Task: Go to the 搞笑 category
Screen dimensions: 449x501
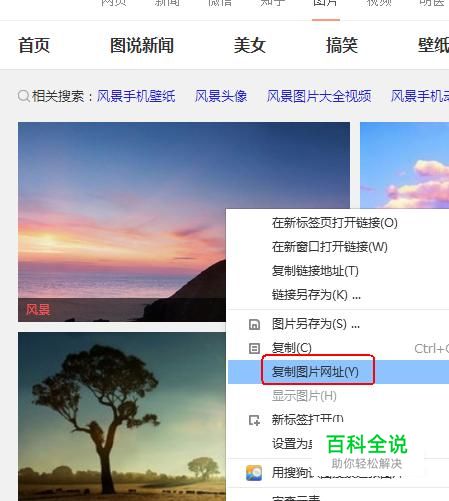Action: 342,45
